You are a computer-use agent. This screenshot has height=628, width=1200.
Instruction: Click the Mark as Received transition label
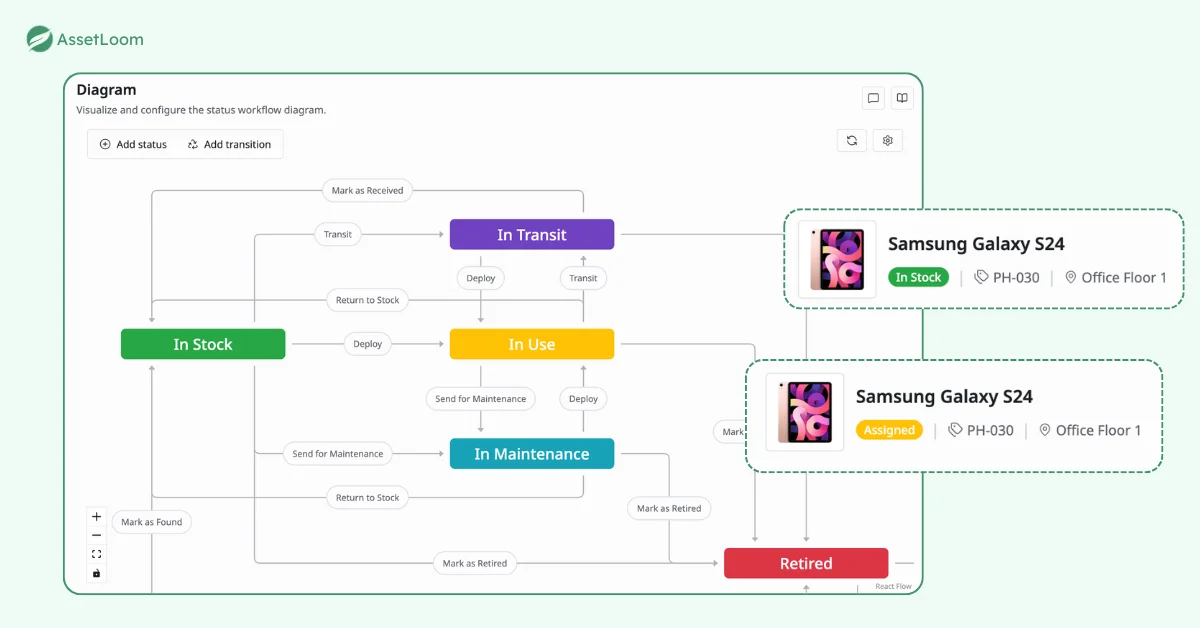(367, 190)
